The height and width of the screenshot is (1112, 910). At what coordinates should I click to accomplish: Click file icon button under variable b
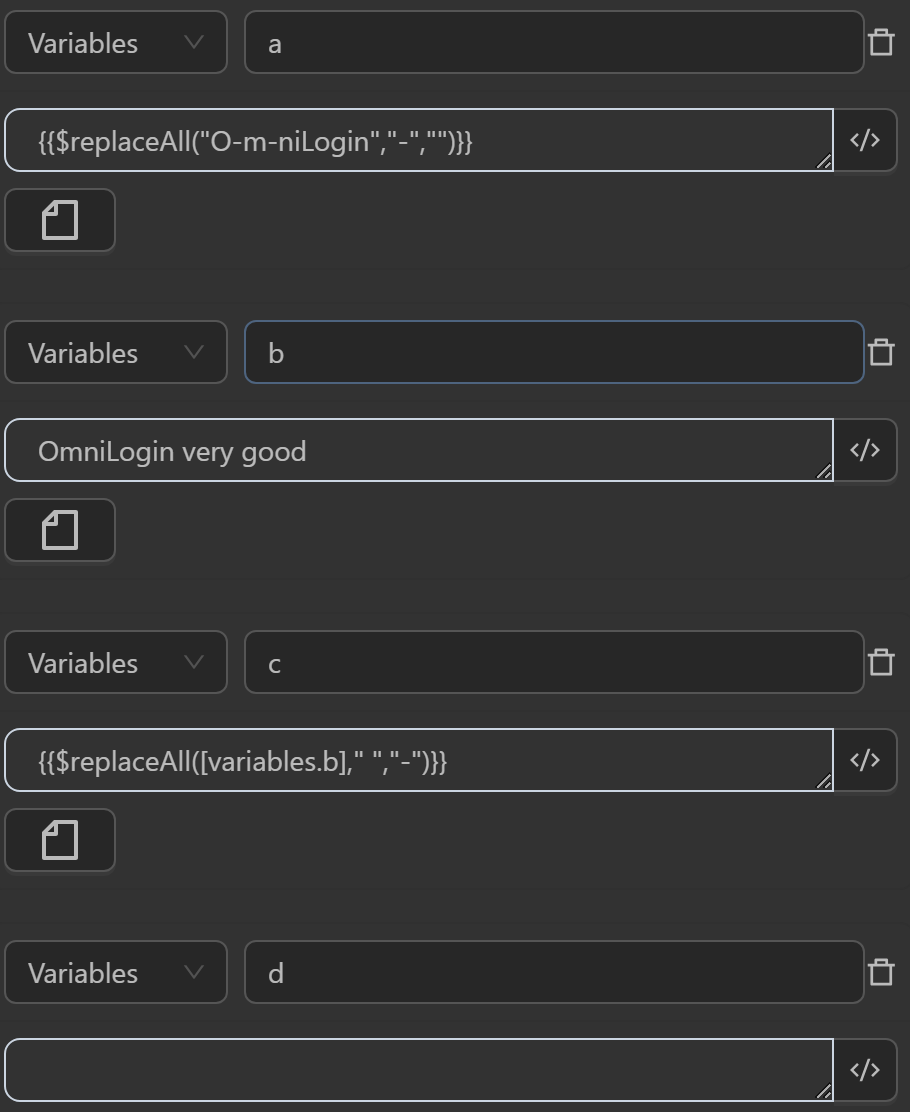point(60,530)
